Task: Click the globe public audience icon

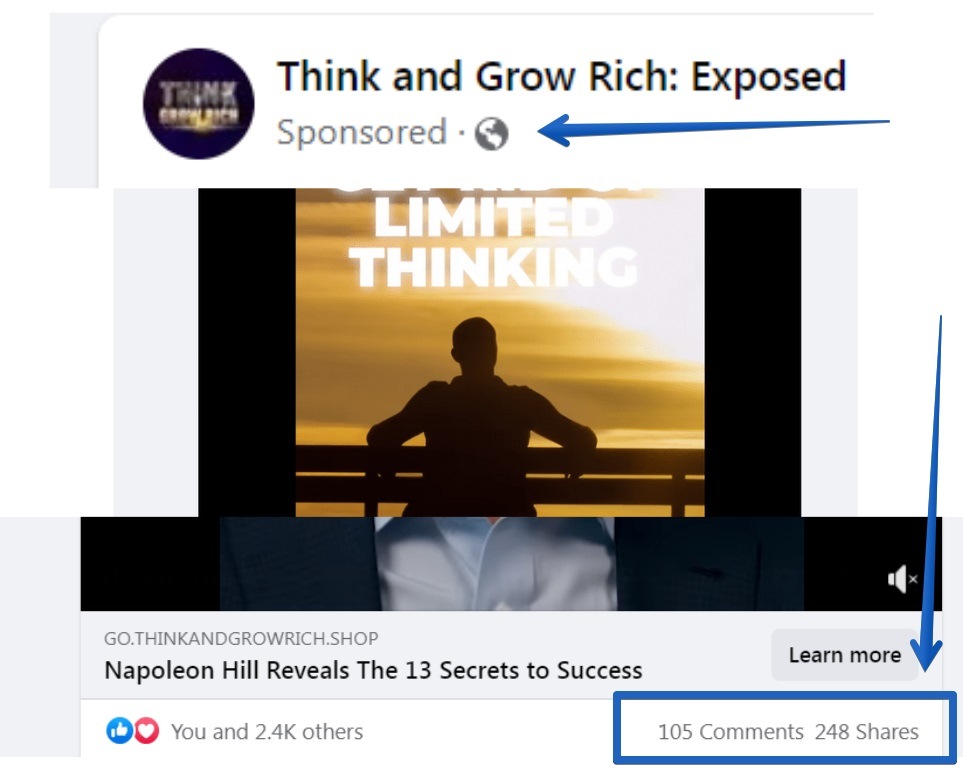Action: click(491, 133)
